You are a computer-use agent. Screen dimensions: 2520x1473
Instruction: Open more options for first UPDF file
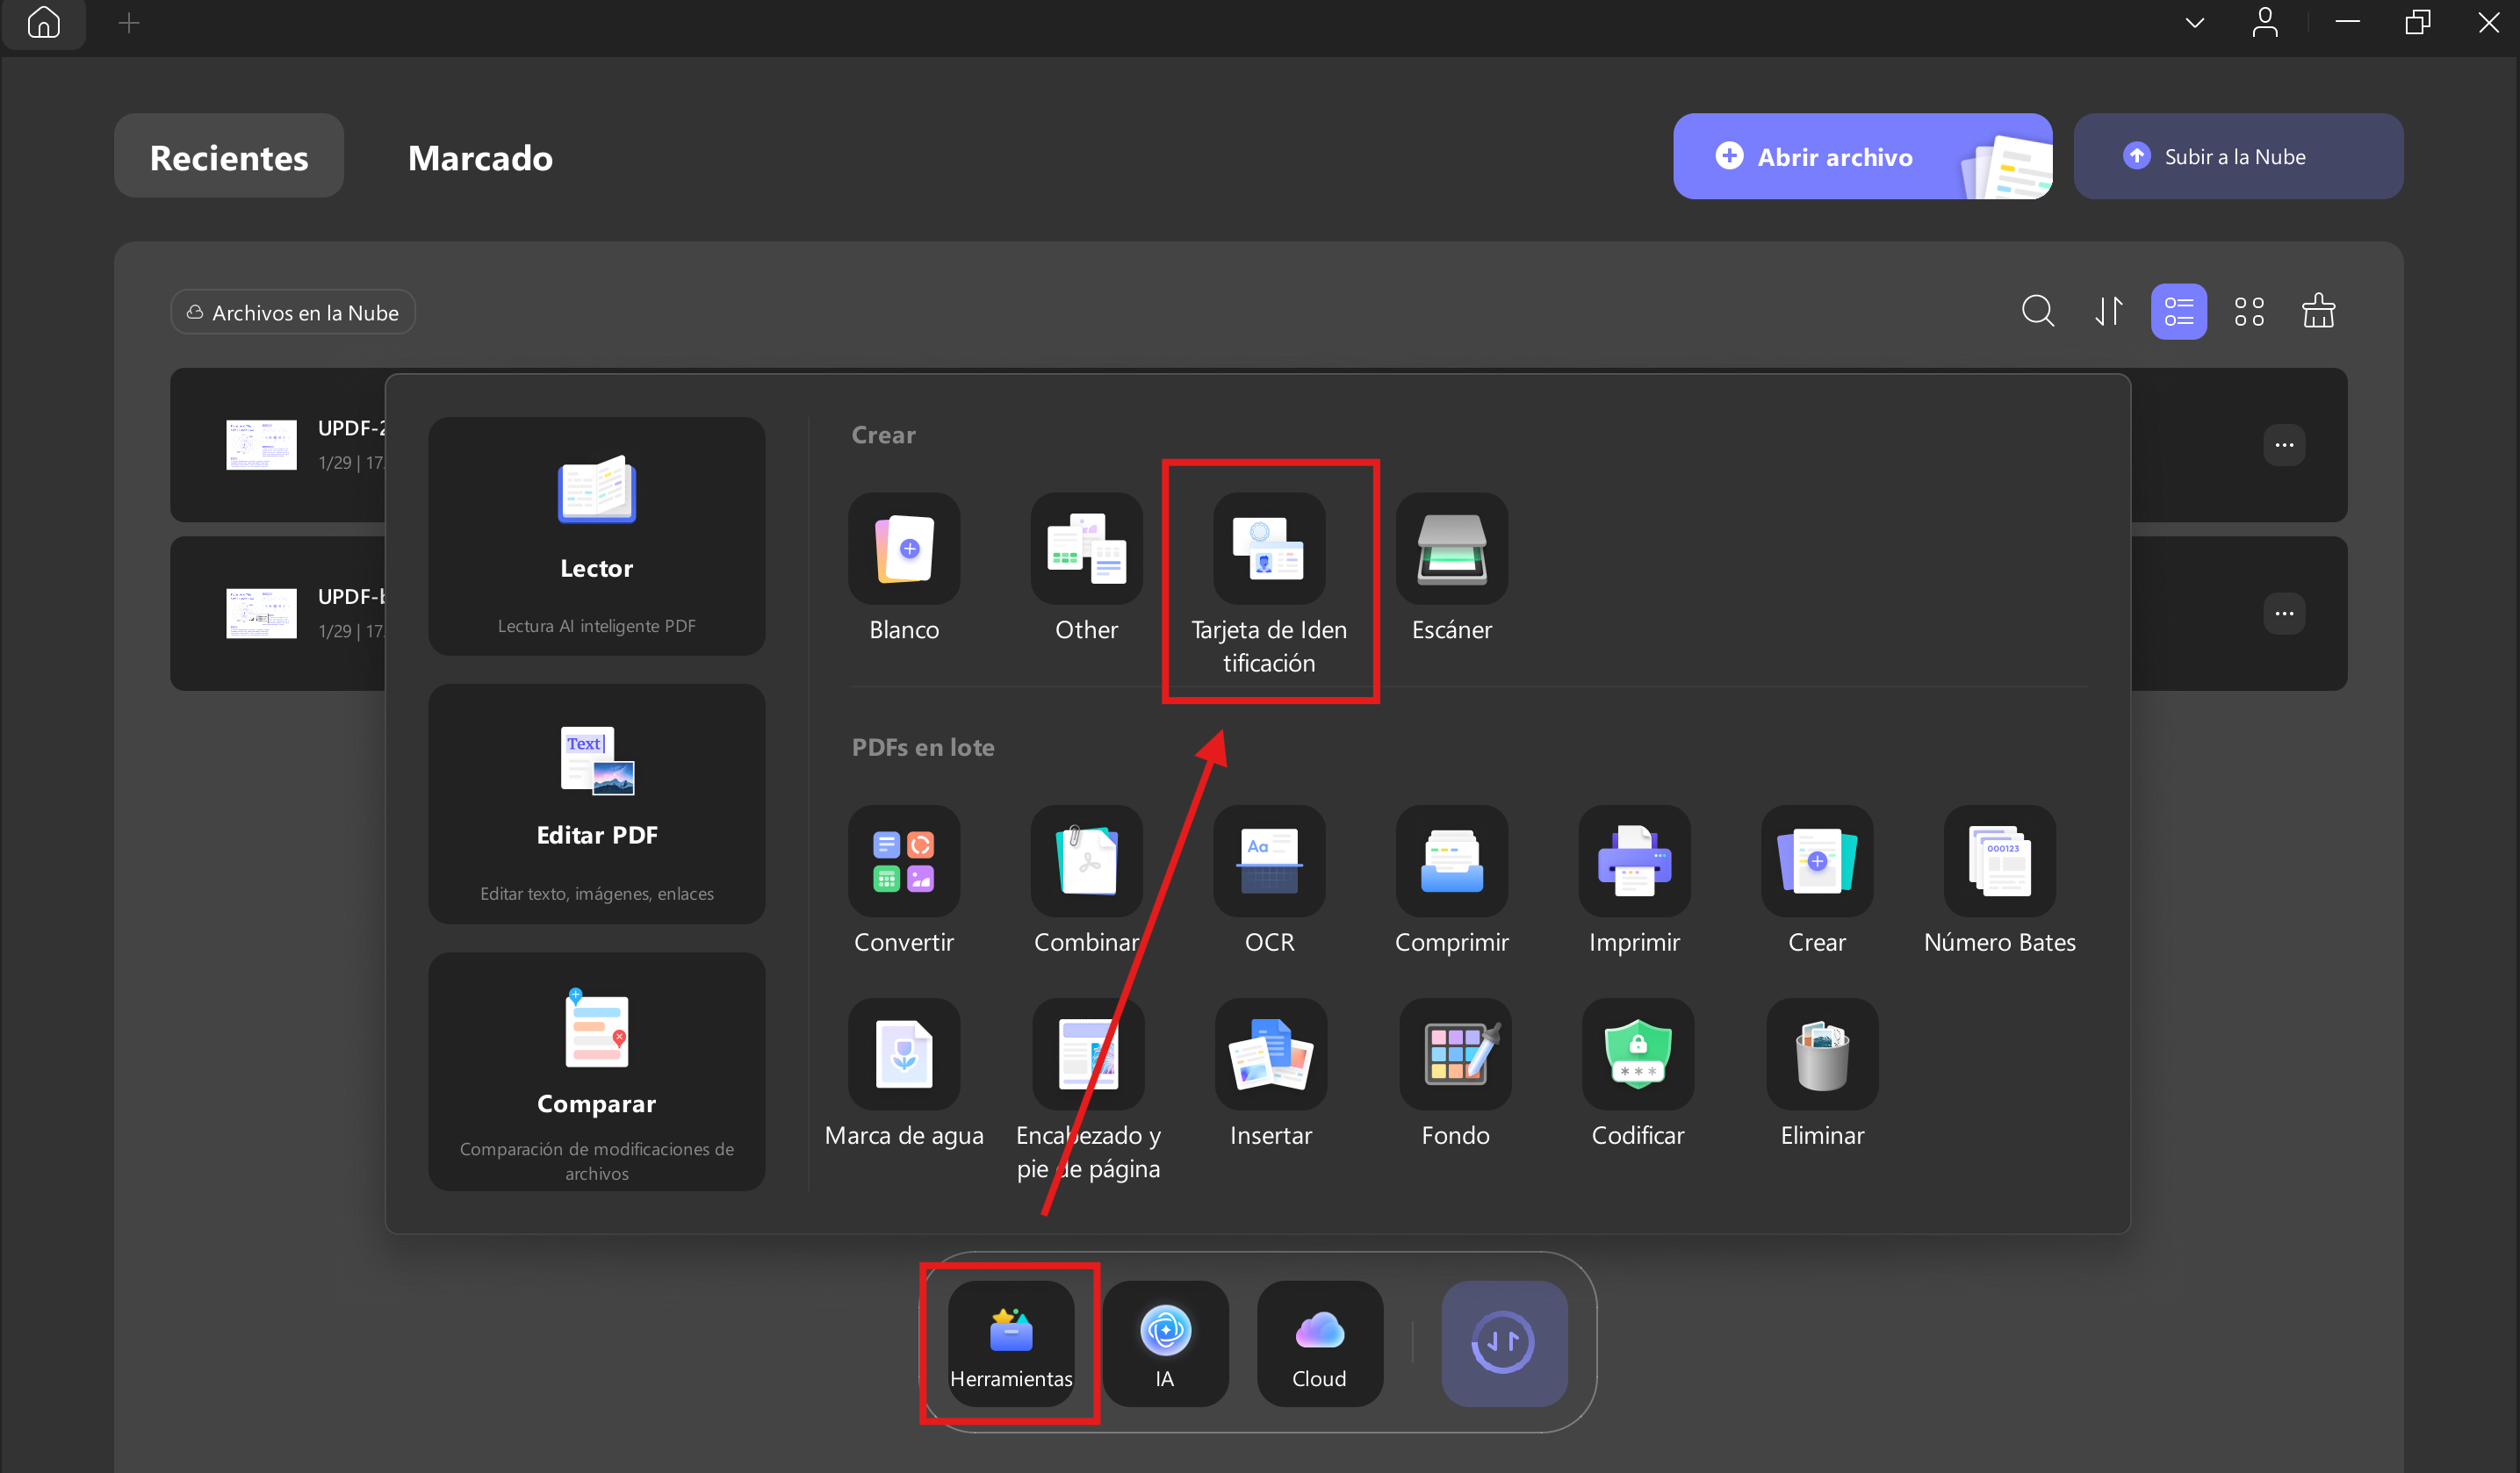(2283, 445)
